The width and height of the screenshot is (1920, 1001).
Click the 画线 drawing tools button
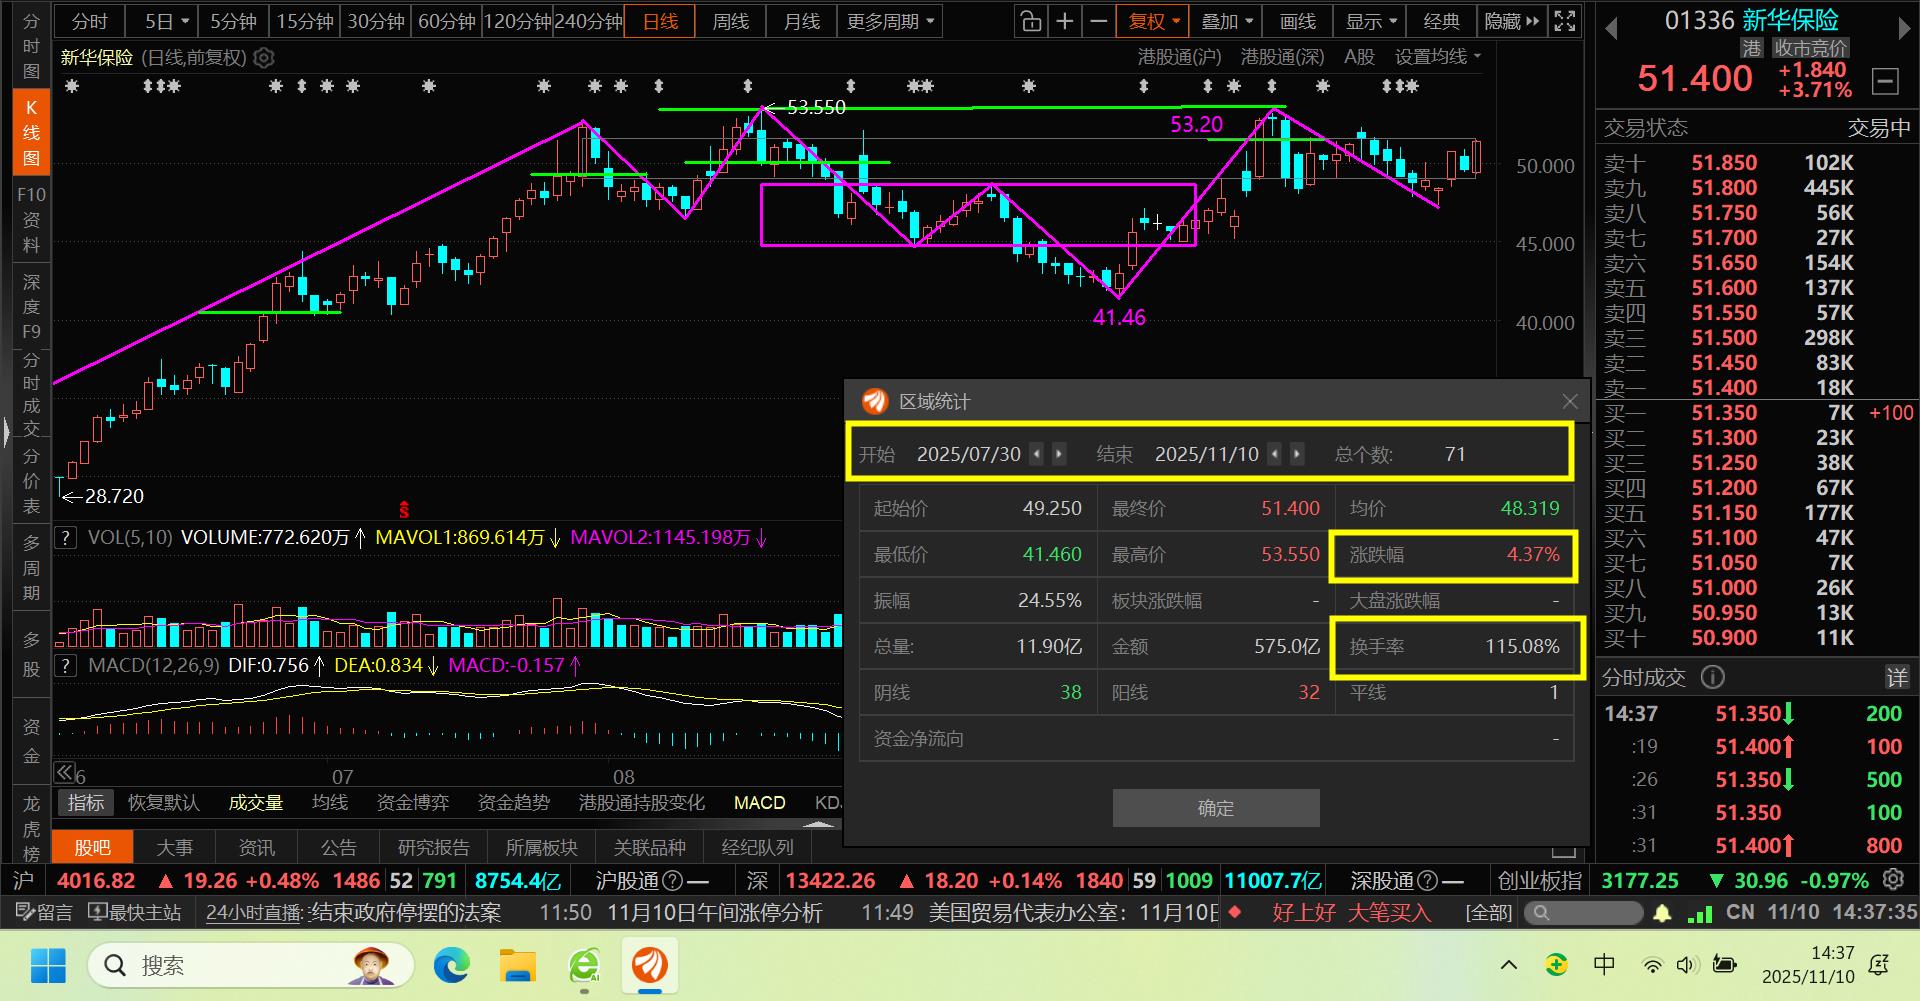(x=1298, y=21)
